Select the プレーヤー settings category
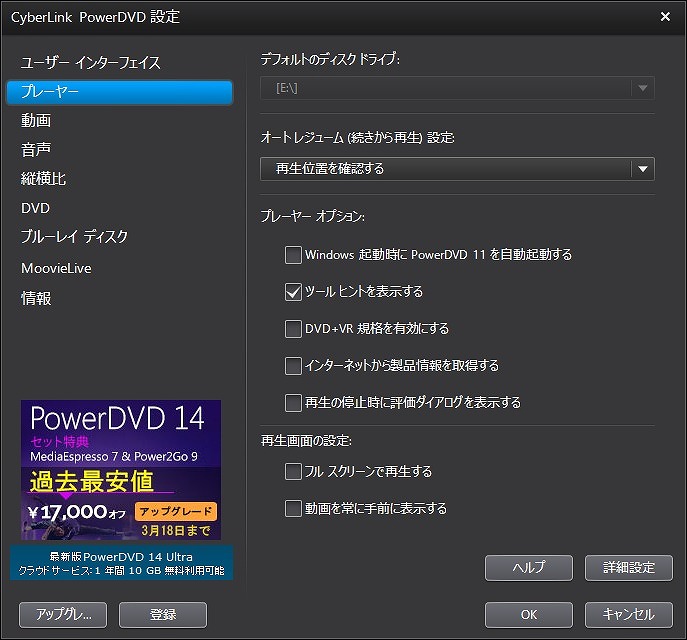The image size is (687, 640). coord(120,92)
